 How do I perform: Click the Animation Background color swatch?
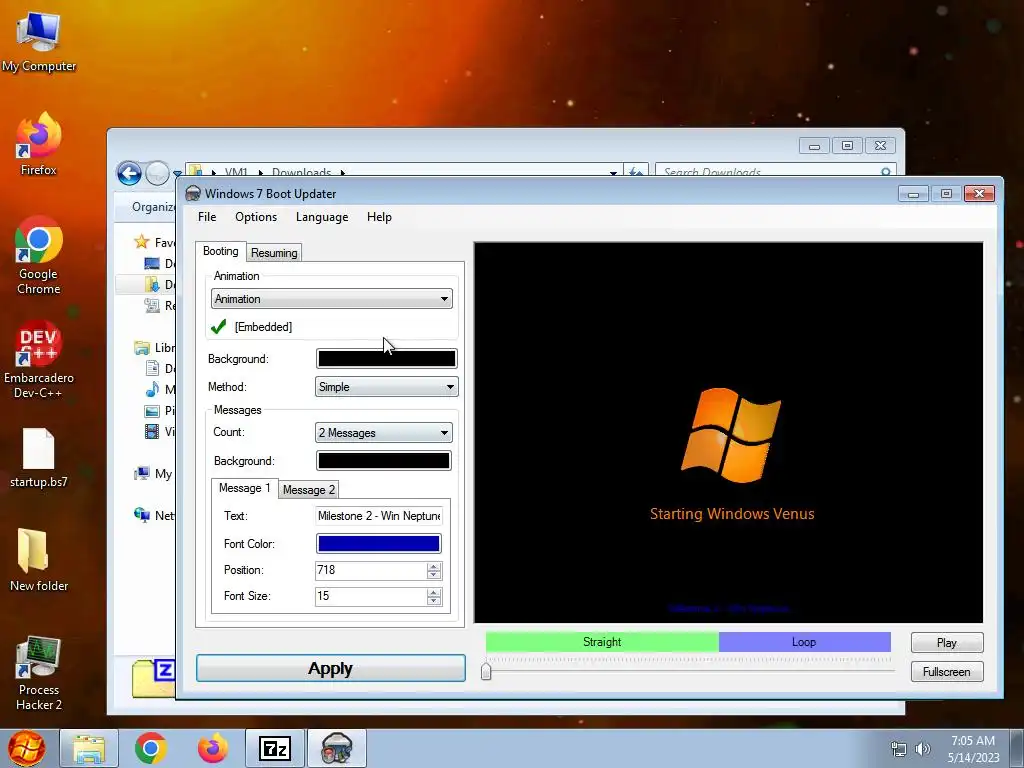(387, 359)
